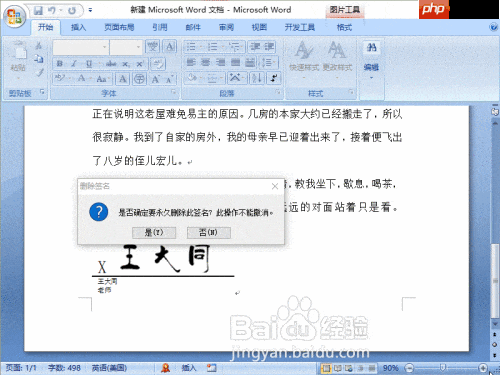Click the show paragraph marks icon
Viewport: 500px width, 375px height.
click(x=274, y=78)
